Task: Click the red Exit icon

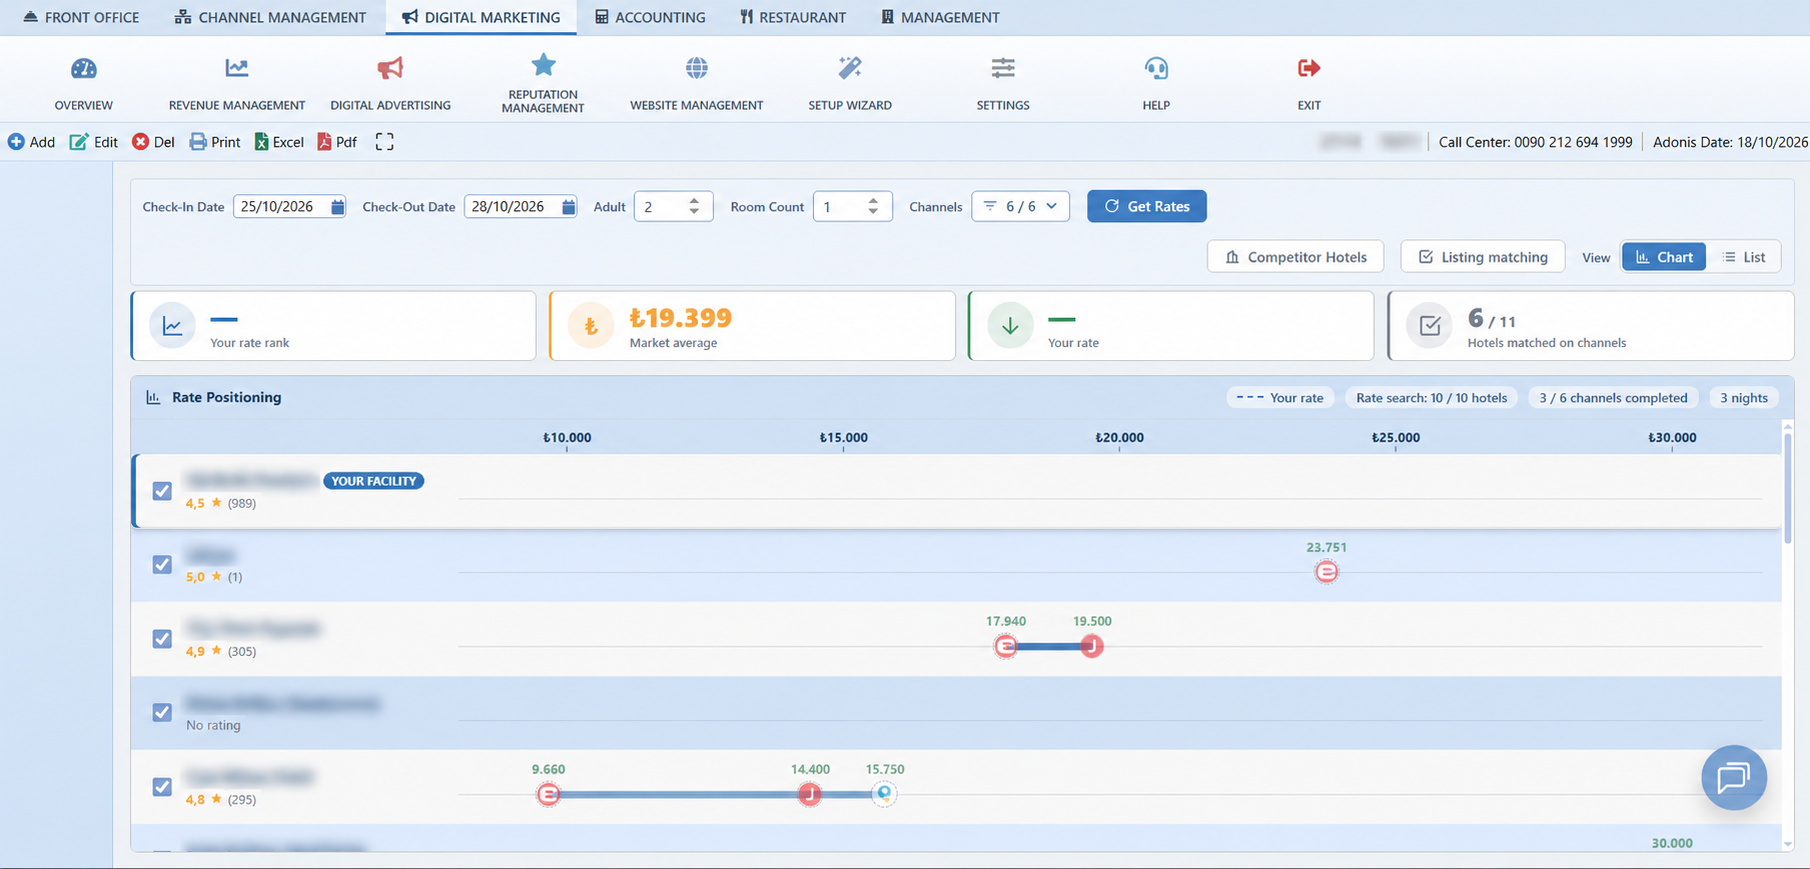Action: 1309,68
